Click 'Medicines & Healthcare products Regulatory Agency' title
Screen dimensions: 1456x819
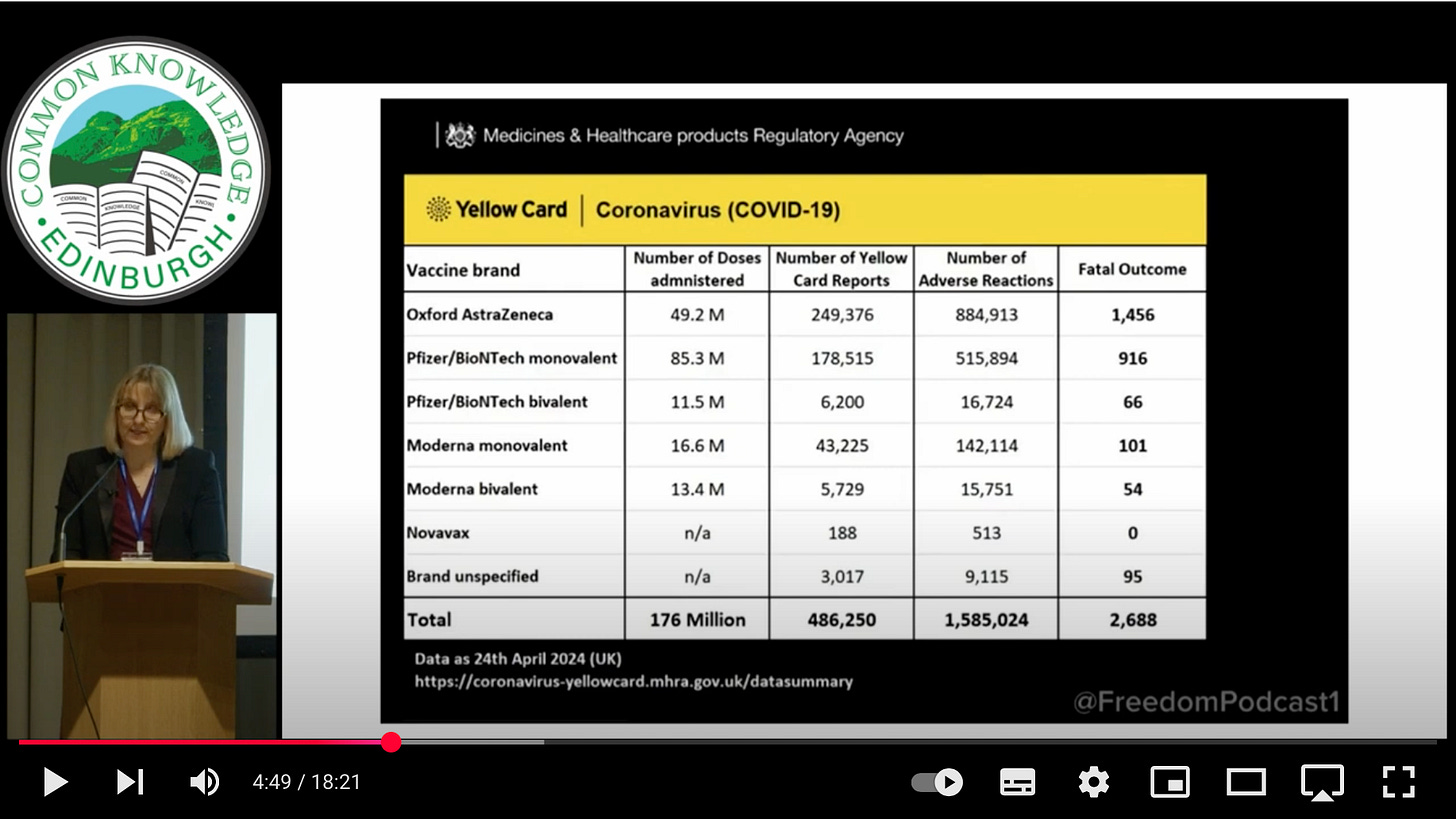pos(693,135)
